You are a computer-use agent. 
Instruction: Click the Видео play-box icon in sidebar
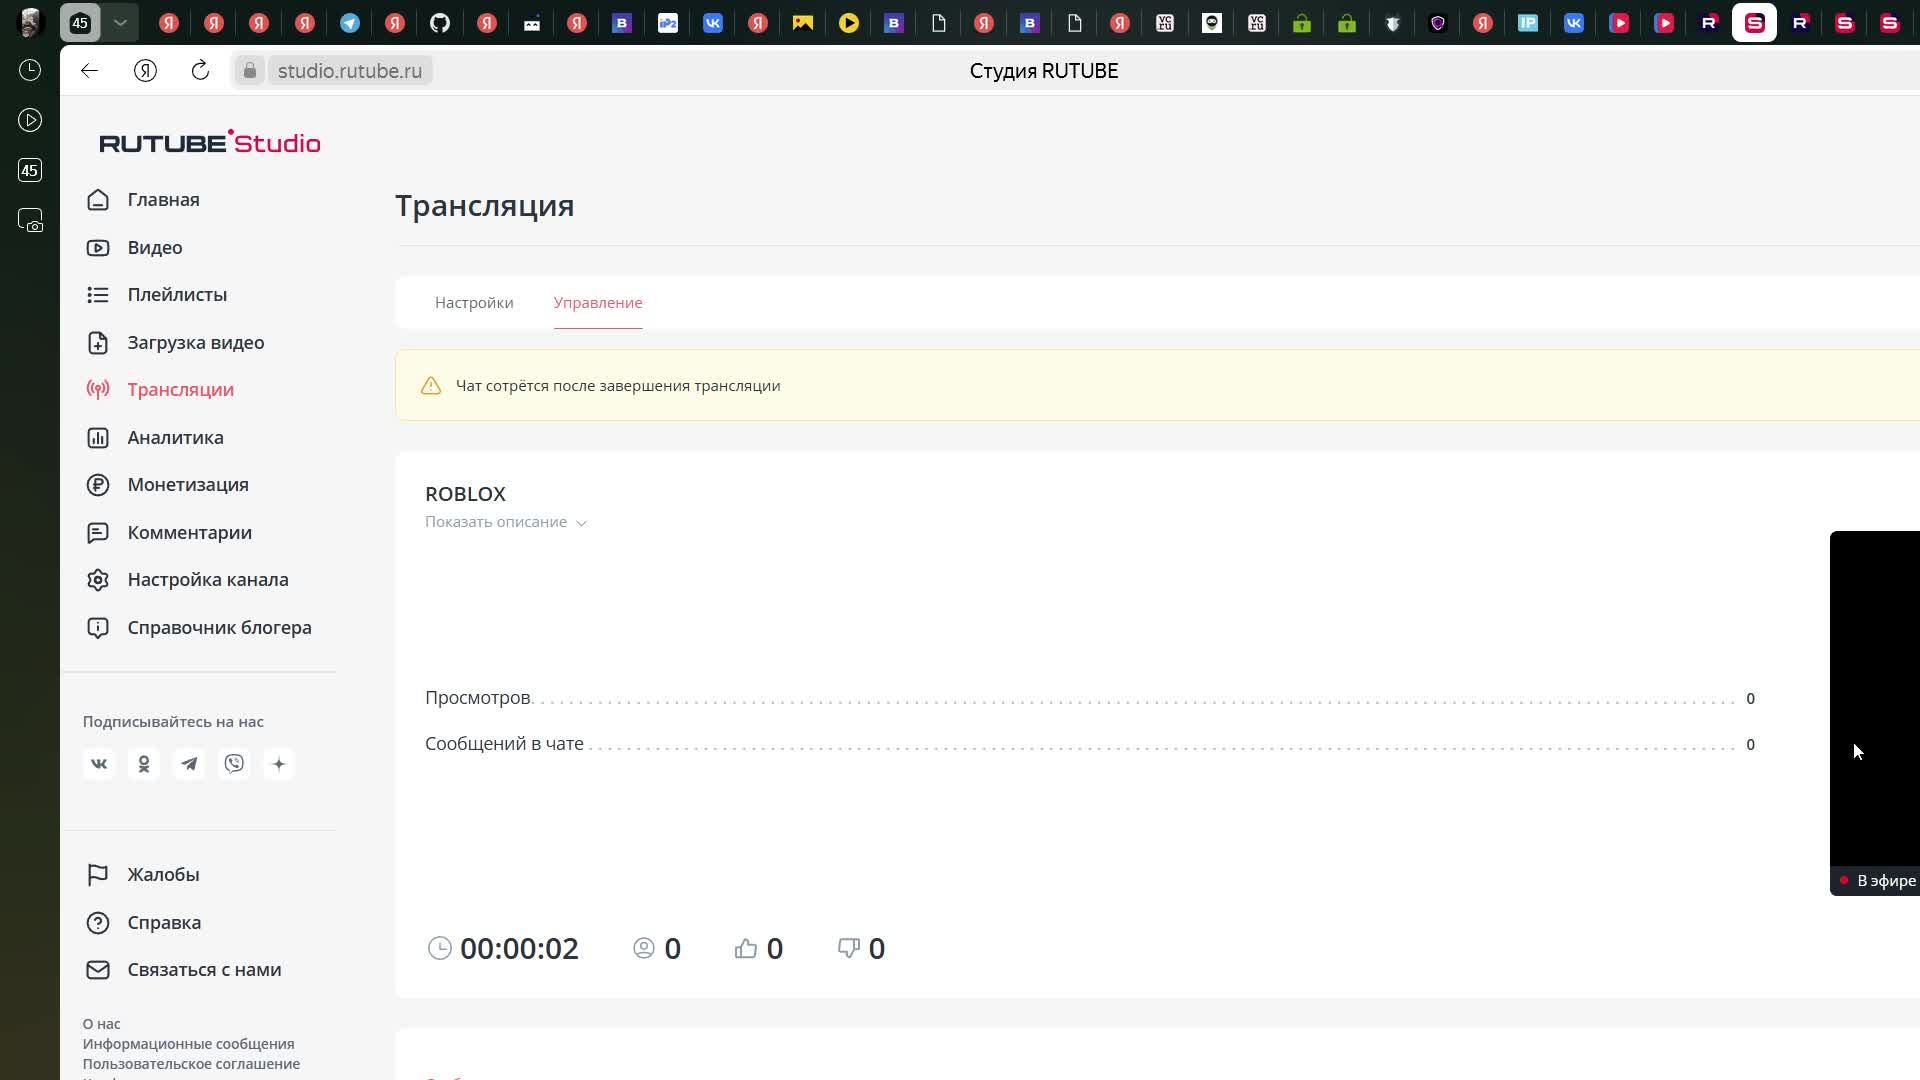click(x=98, y=248)
